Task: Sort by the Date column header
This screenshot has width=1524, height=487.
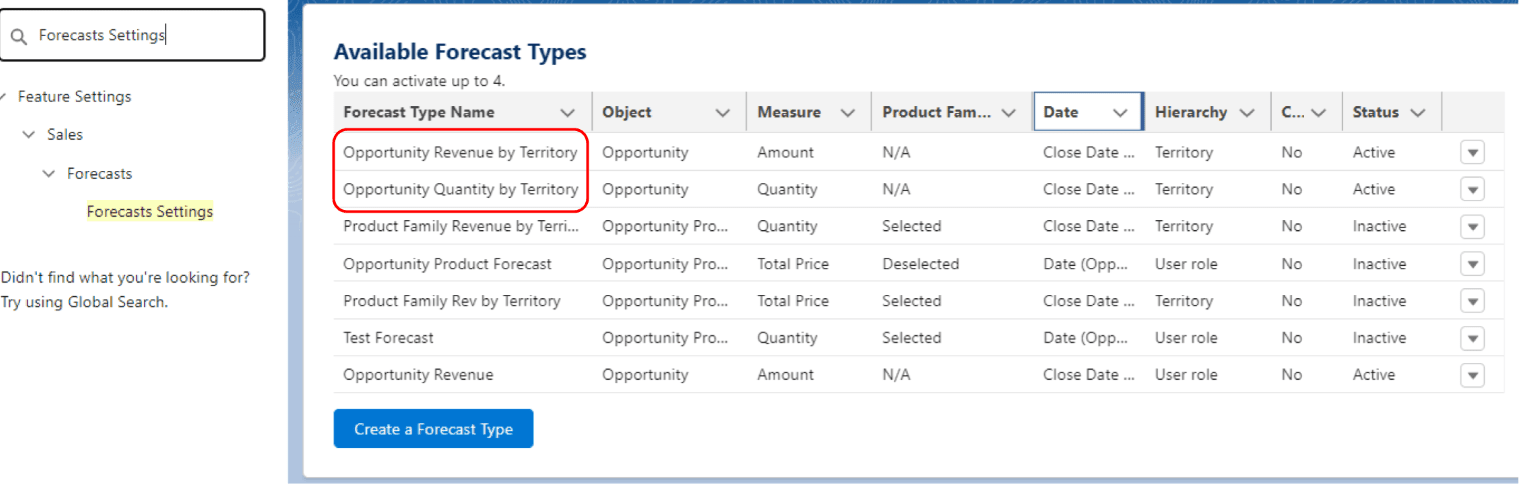Action: coord(1061,113)
